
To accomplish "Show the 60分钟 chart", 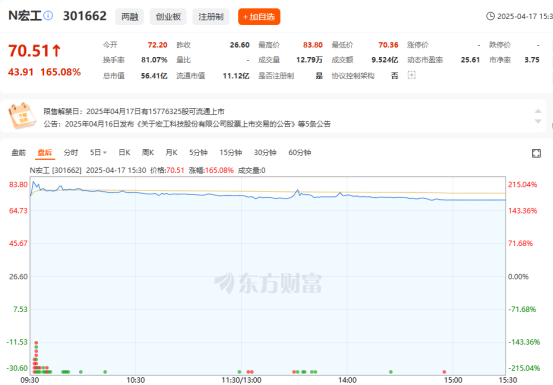I will [x=299, y=153].
